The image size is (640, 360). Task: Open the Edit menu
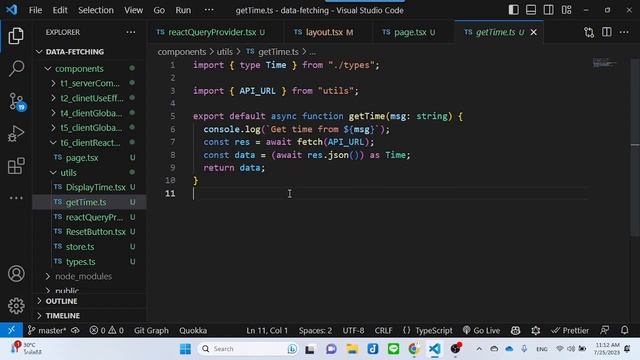[60, 10]
